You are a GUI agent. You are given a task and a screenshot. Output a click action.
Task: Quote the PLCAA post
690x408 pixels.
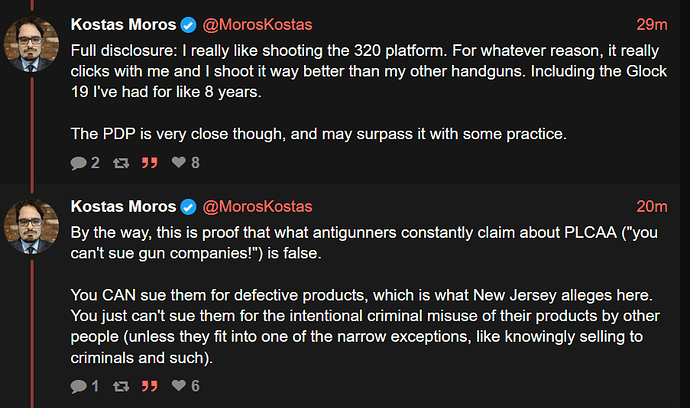(x=150, y=385)
